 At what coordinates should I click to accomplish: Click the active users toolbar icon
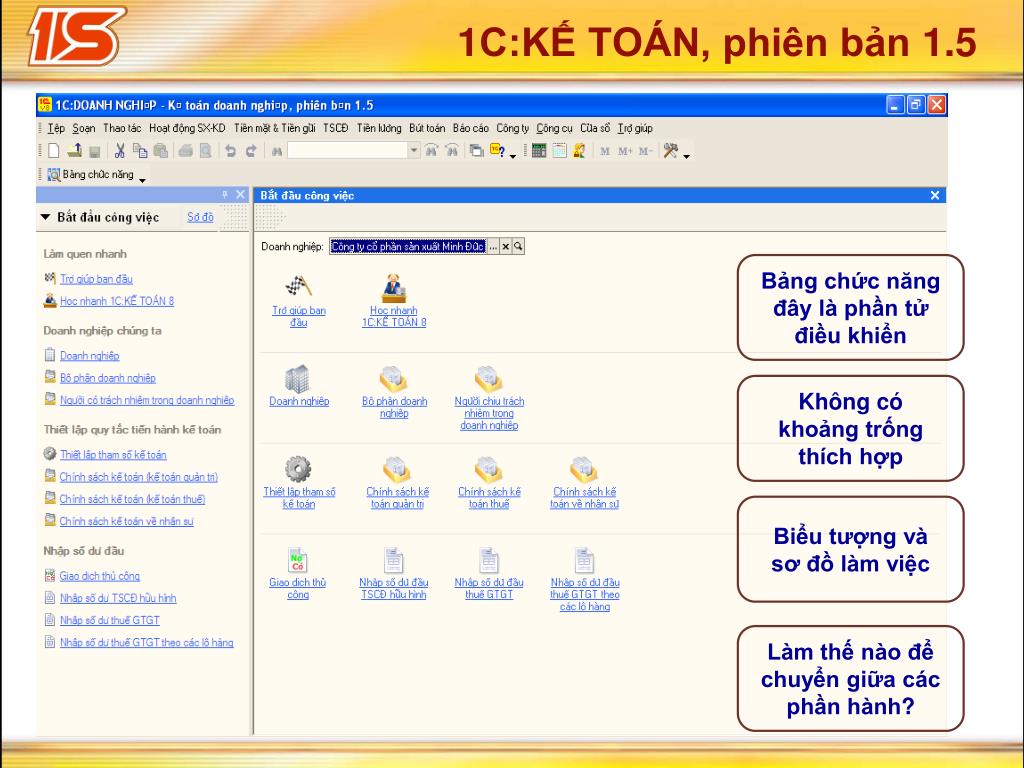pos(579,151)
